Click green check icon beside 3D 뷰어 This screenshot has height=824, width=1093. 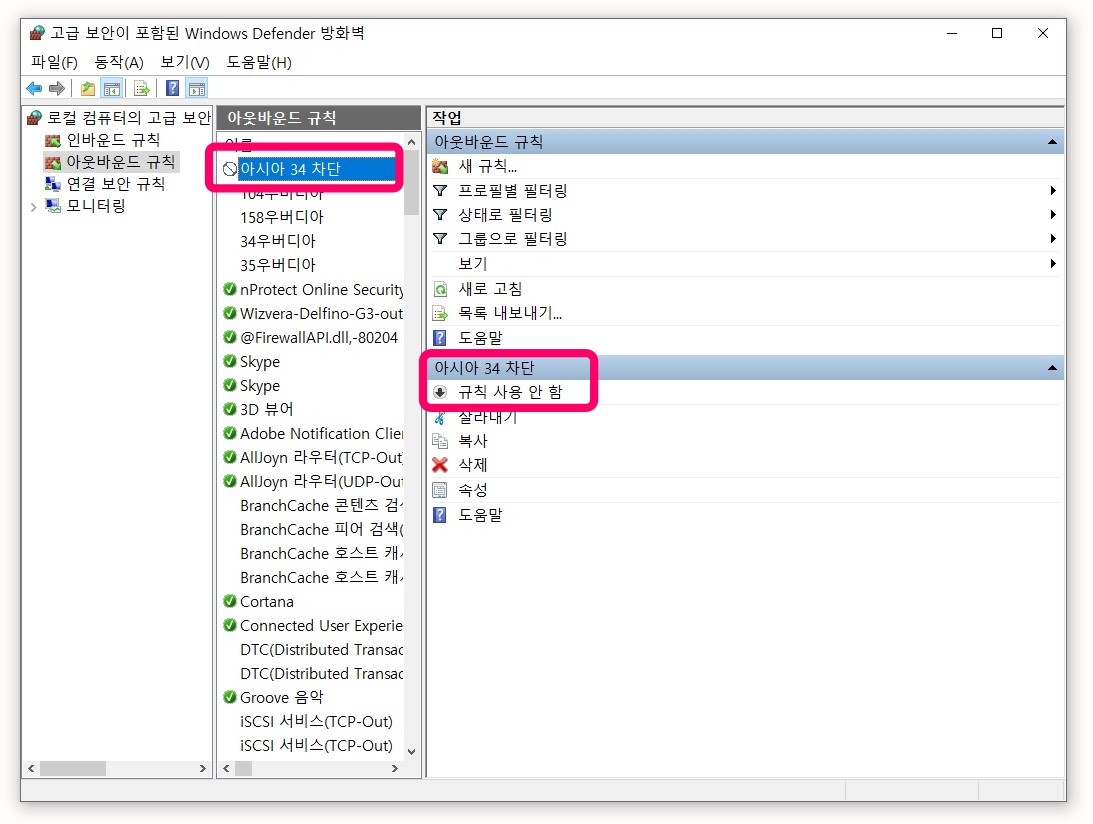[230, 409]
